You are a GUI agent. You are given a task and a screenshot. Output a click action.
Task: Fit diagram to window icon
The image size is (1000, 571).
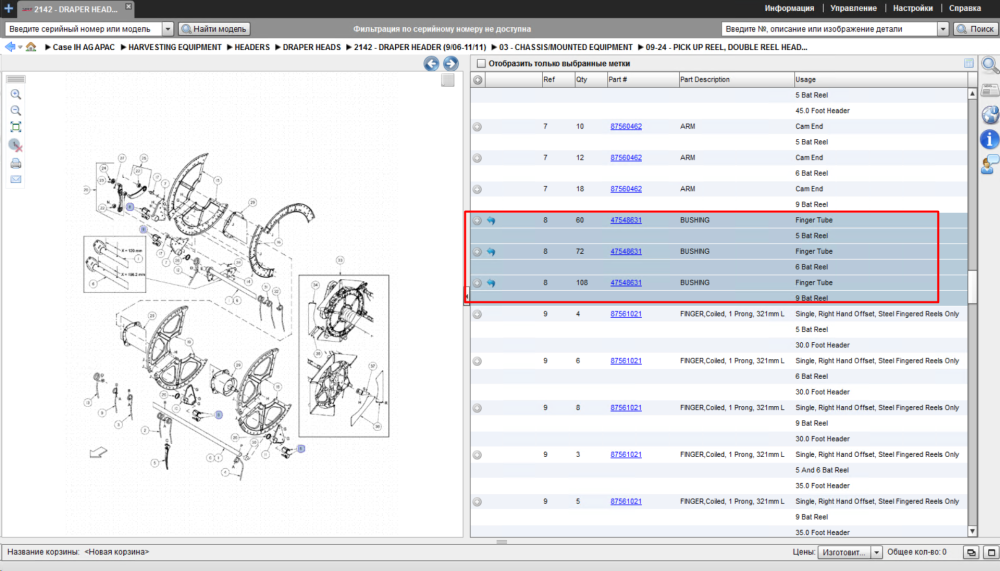16,127
